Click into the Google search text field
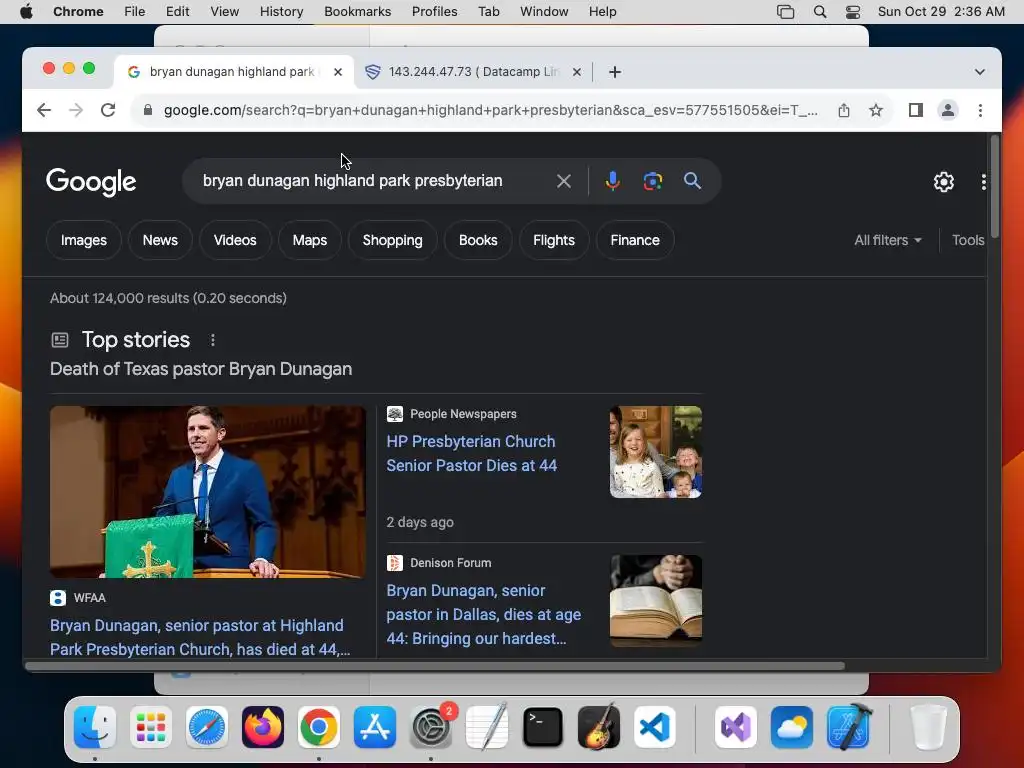 click(x=353, y=181)
